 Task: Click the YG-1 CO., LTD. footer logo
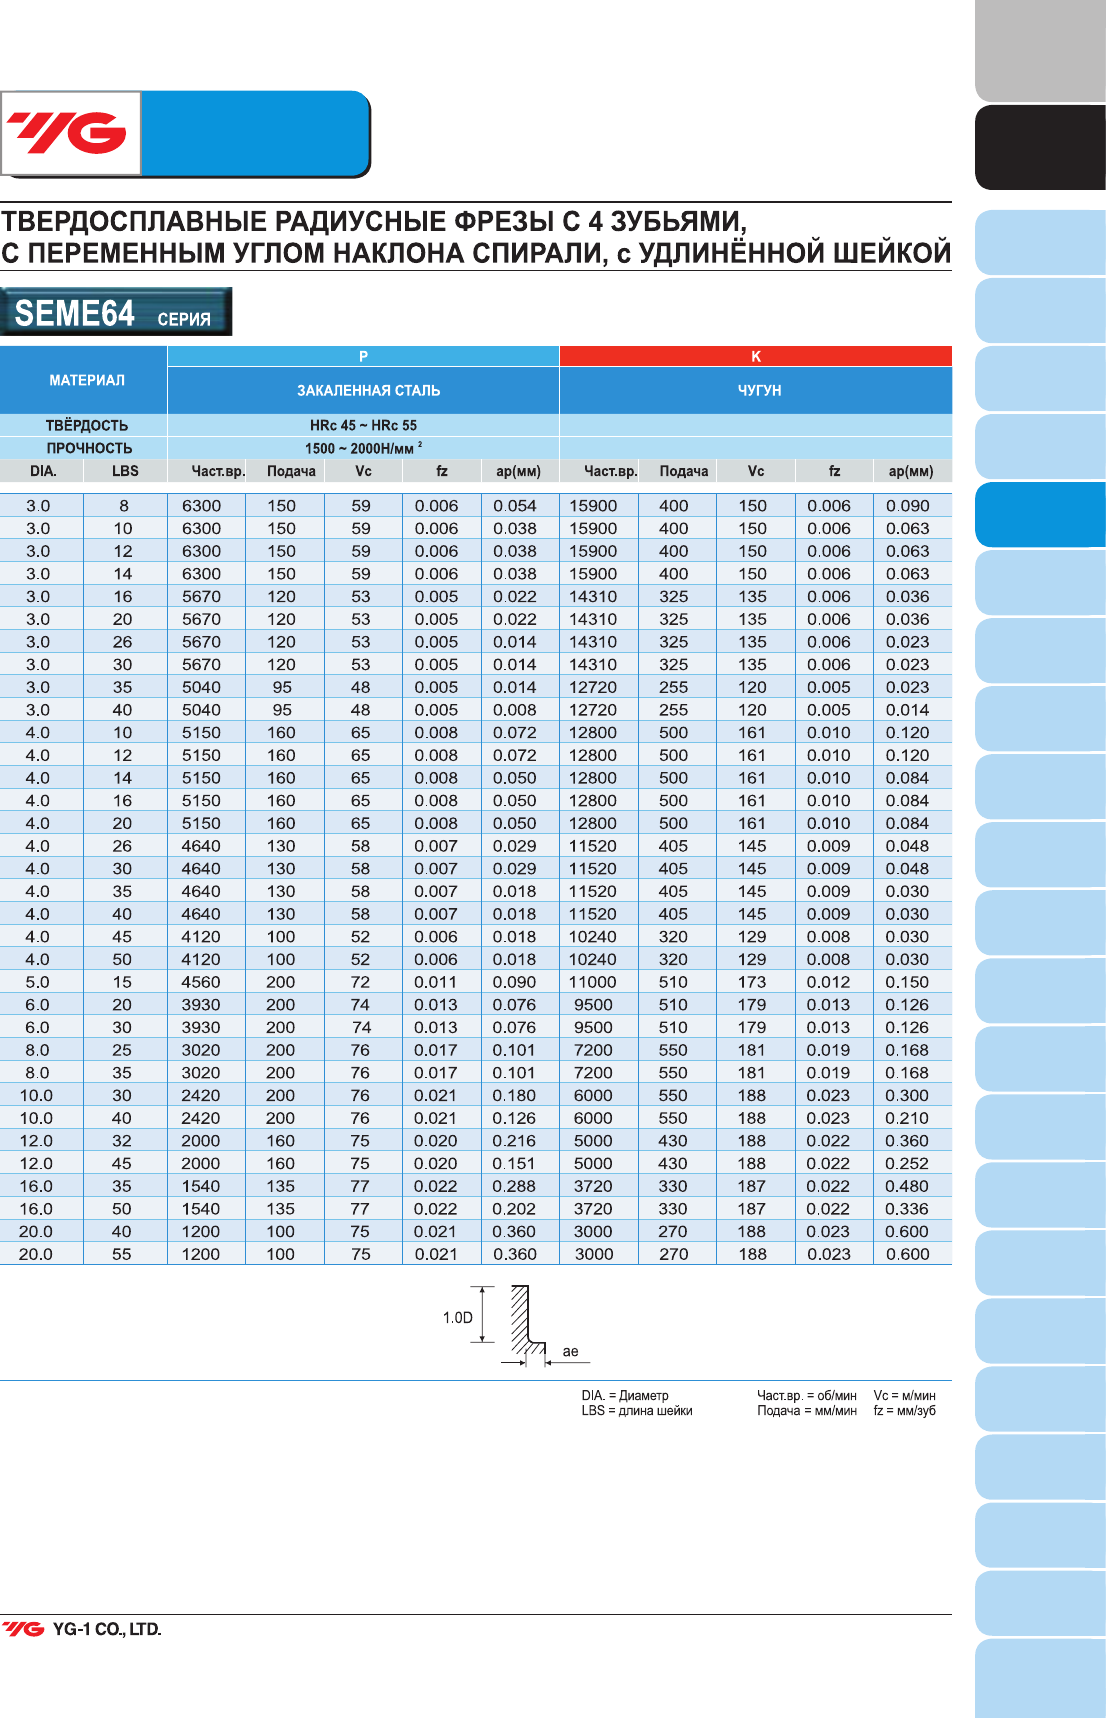point(82,1629)
